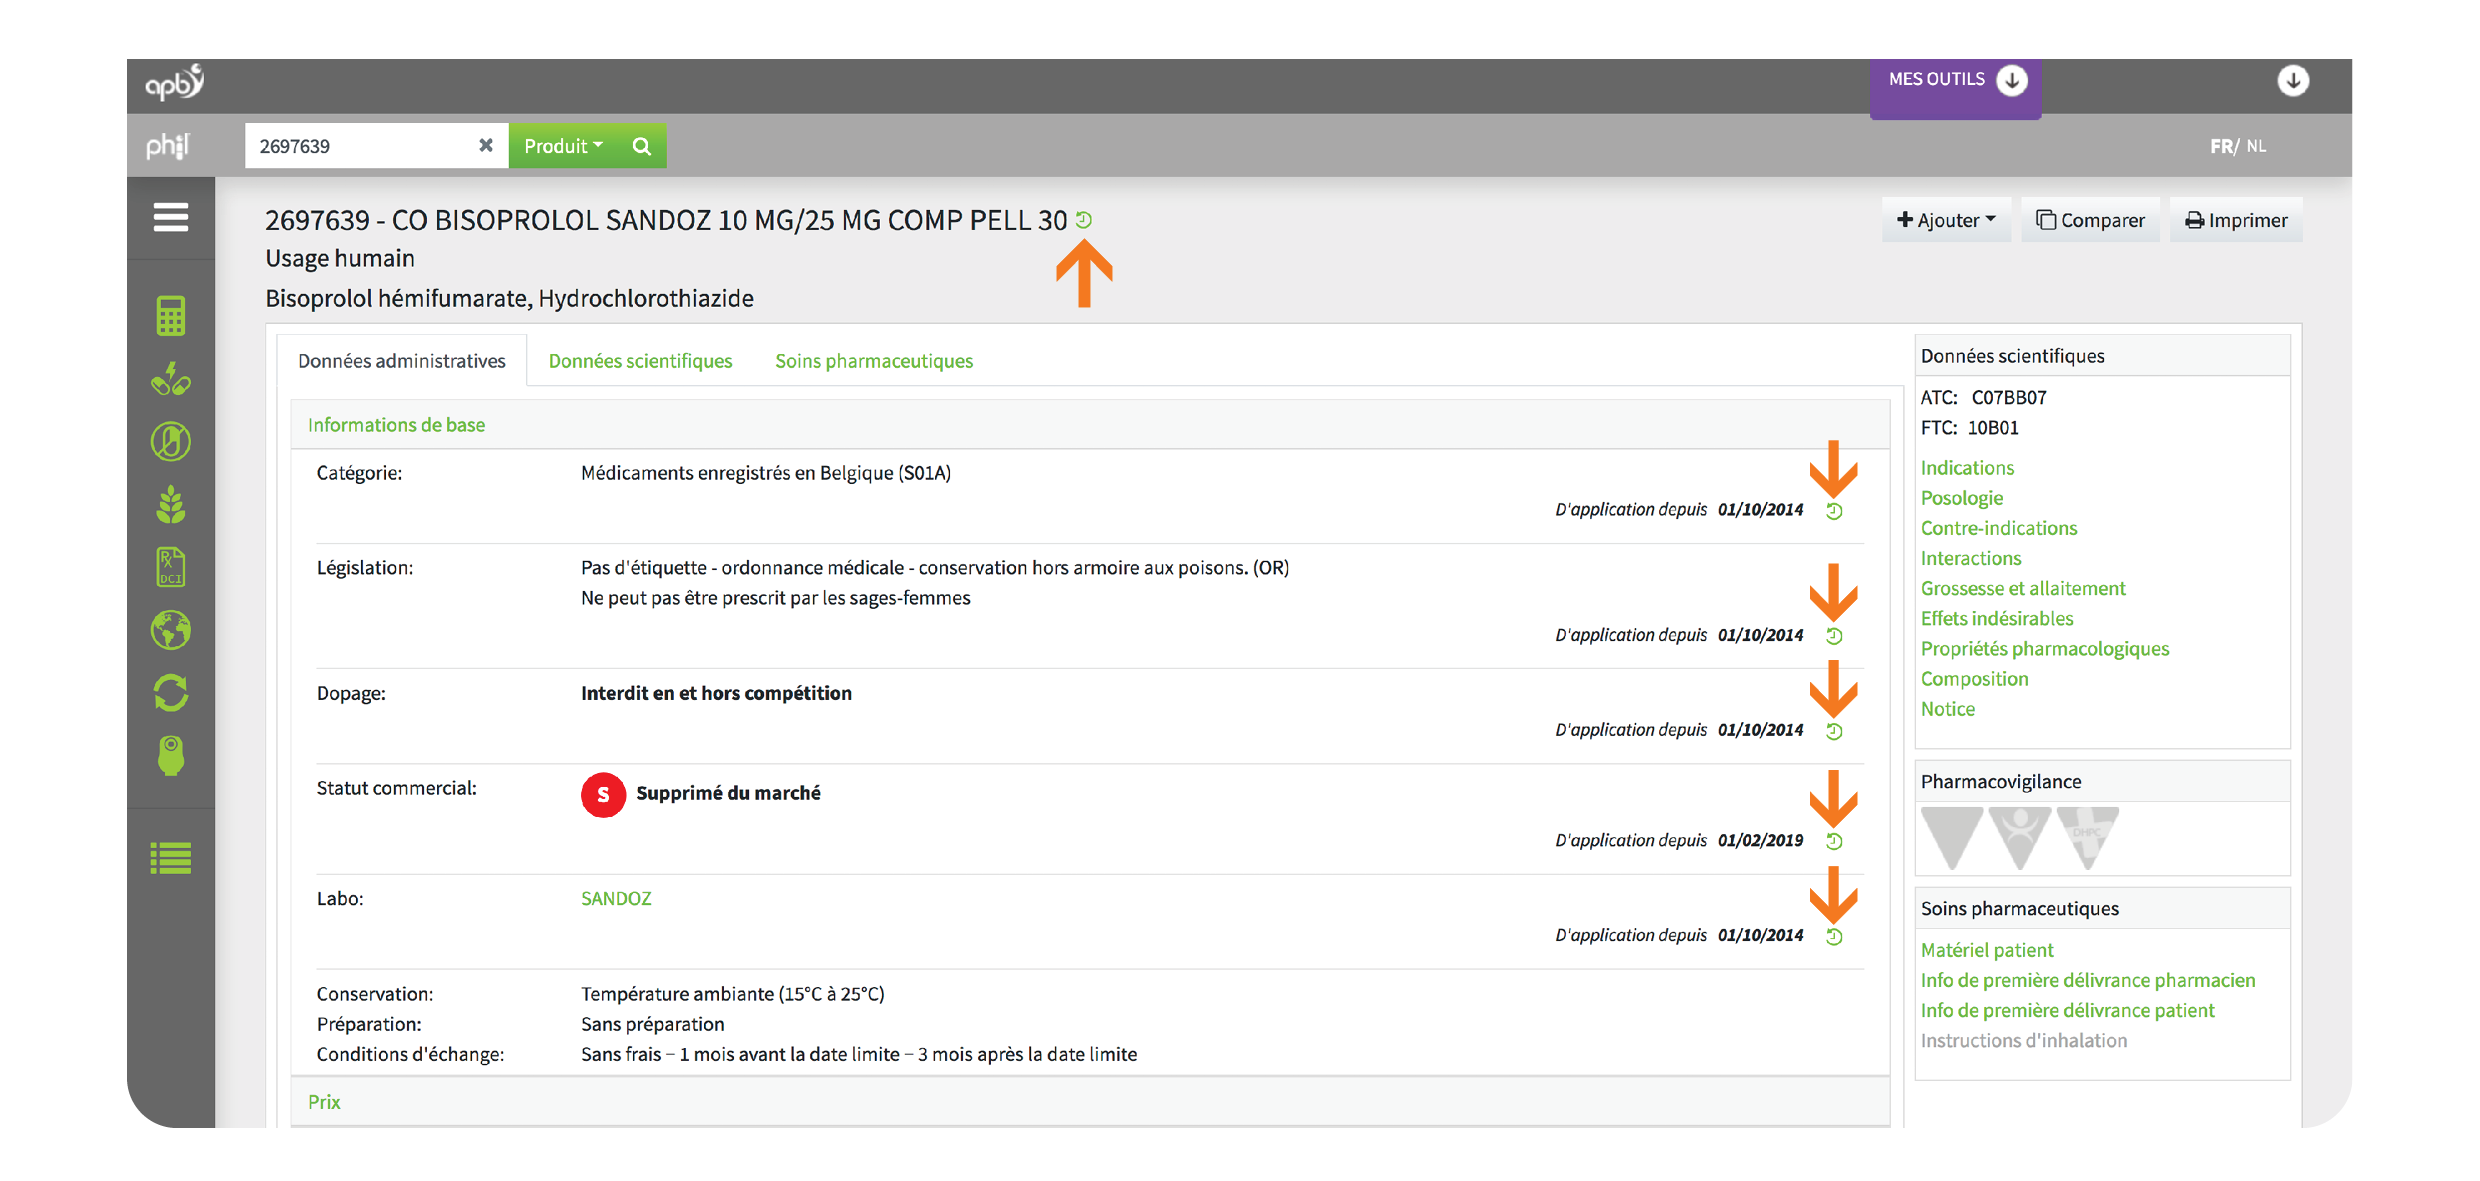This screenshot has height=1181, width=2480.
Task: Click the person-figure pharmacovigilance triangle icon
Action: pyautogui.click(x=2020, y=837)
